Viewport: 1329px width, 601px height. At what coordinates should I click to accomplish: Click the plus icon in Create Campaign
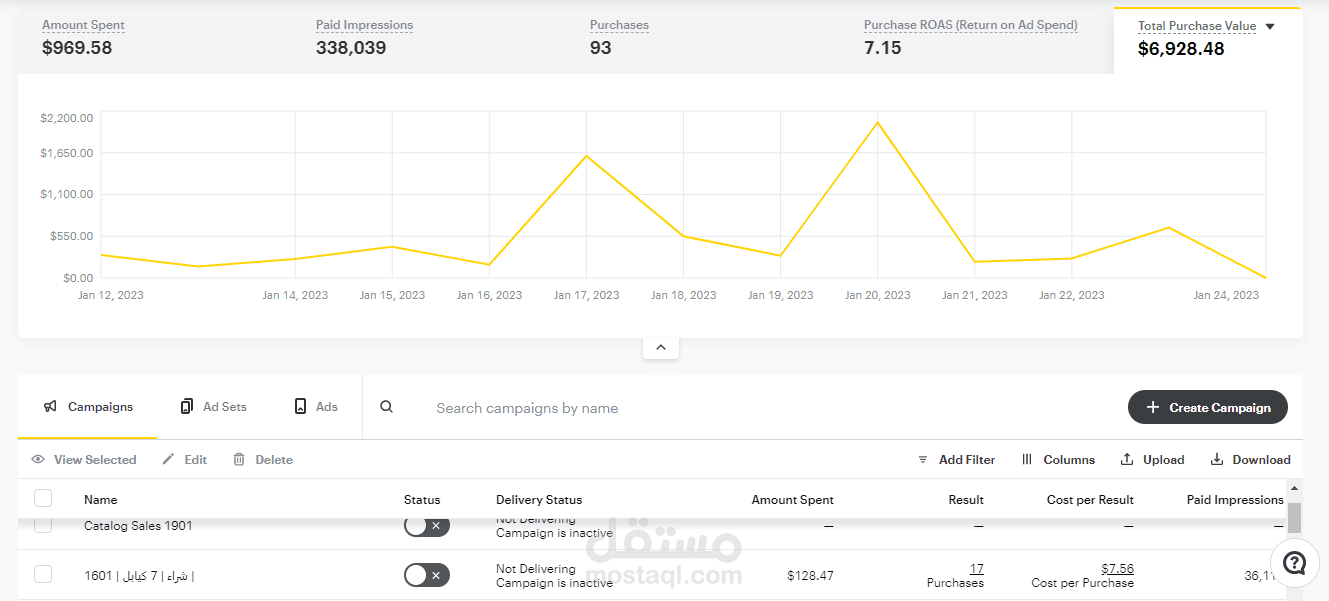[1153, 407]
